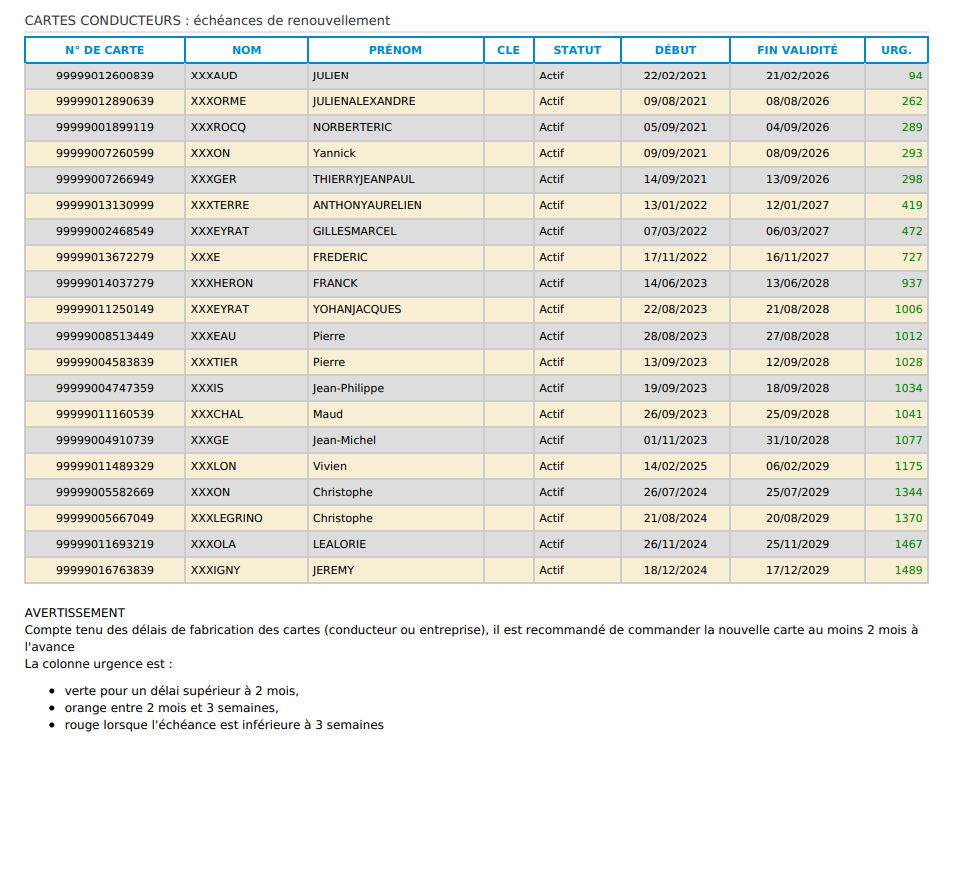
Task: Select first name NORBERTERIC
Action: tap(352, 127)
